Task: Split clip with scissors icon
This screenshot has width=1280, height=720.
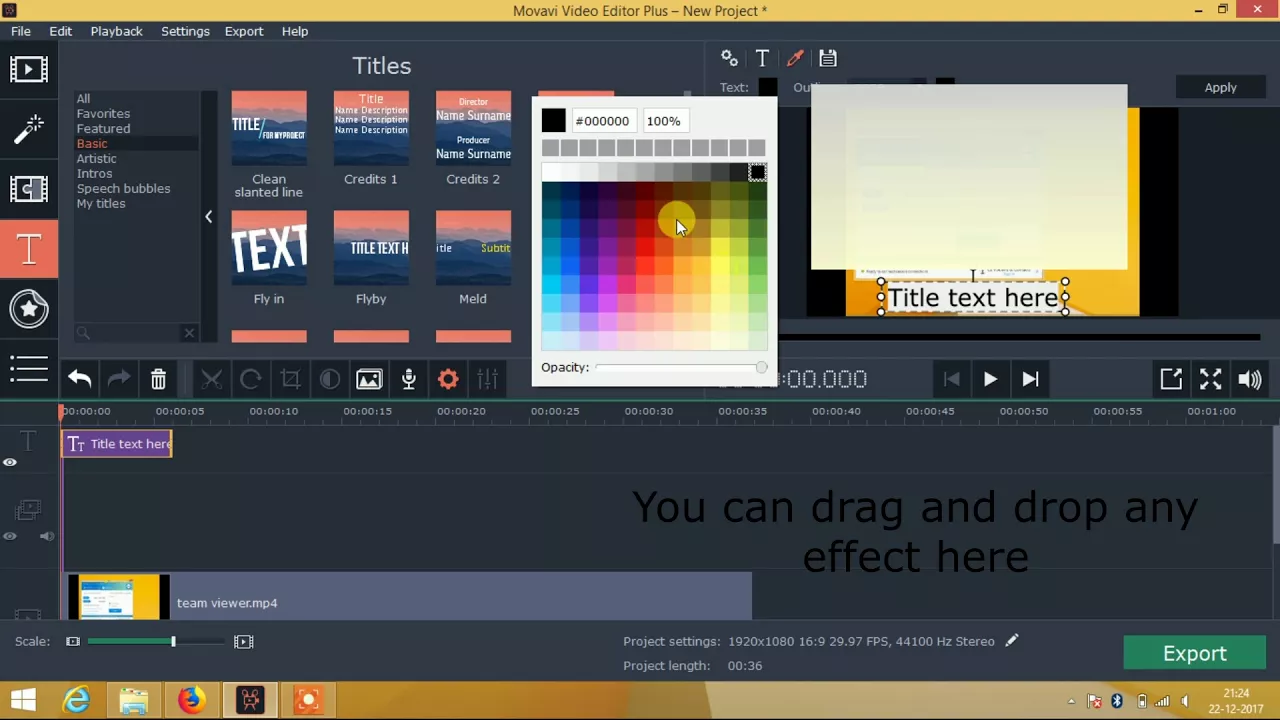Action: [x=211, y=379]
